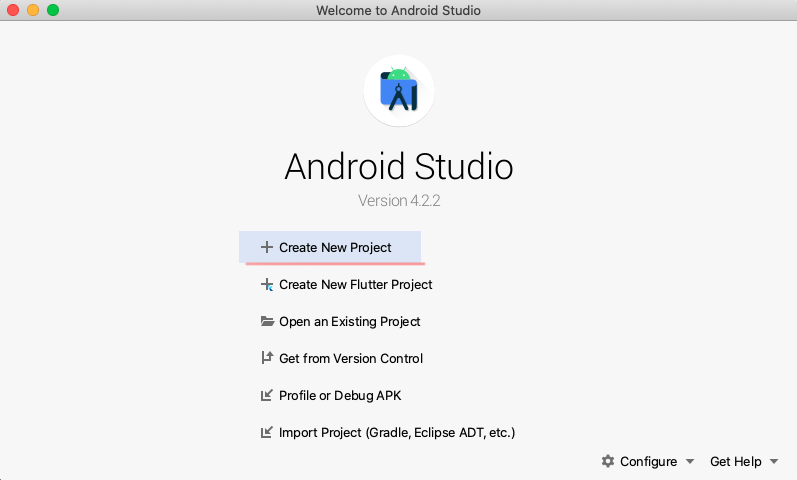Click the open folder icon
The width and height of the screenshot is (797, 480).
coord(267,321)
